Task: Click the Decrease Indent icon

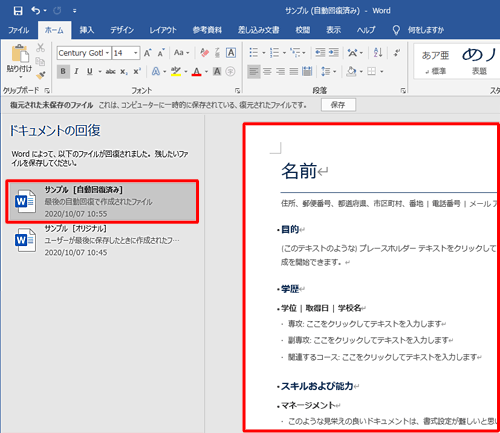Action: pyautogui.click(x=320, y=53)
